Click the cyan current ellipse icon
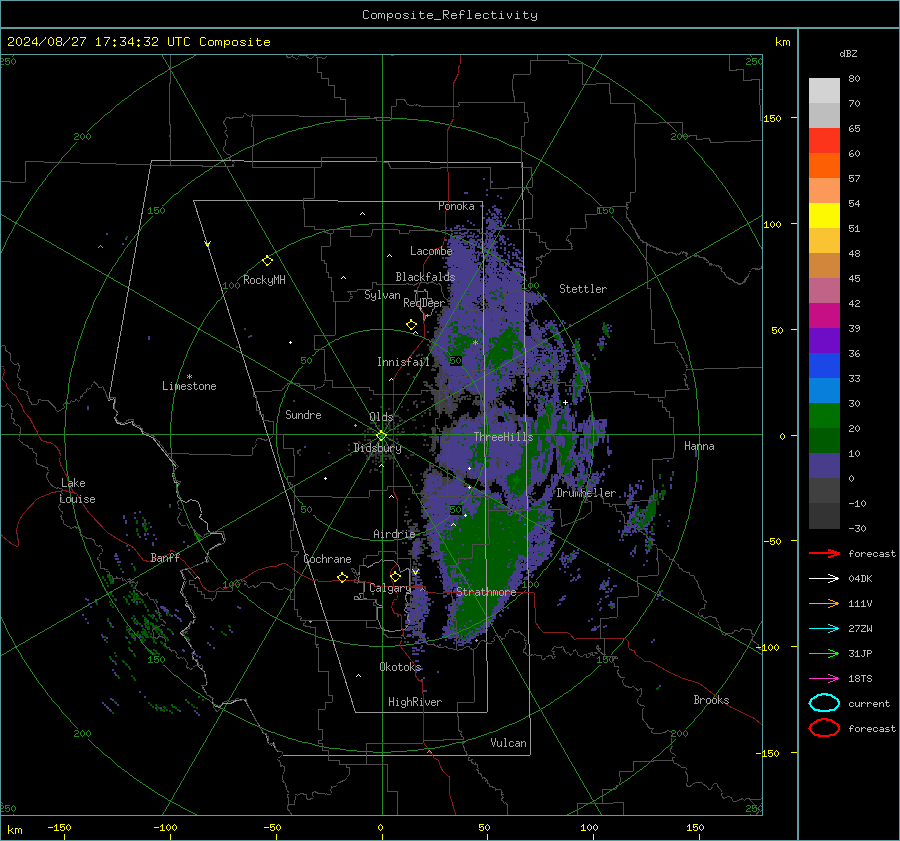This screenshot has width=900, height=841. (x=824, y=703)
